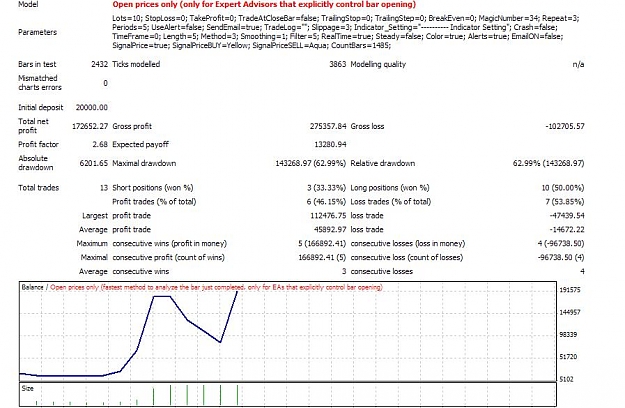
Task: Click Relative drawdown value 62.99% (143268.97)
Action: [548, 163]
